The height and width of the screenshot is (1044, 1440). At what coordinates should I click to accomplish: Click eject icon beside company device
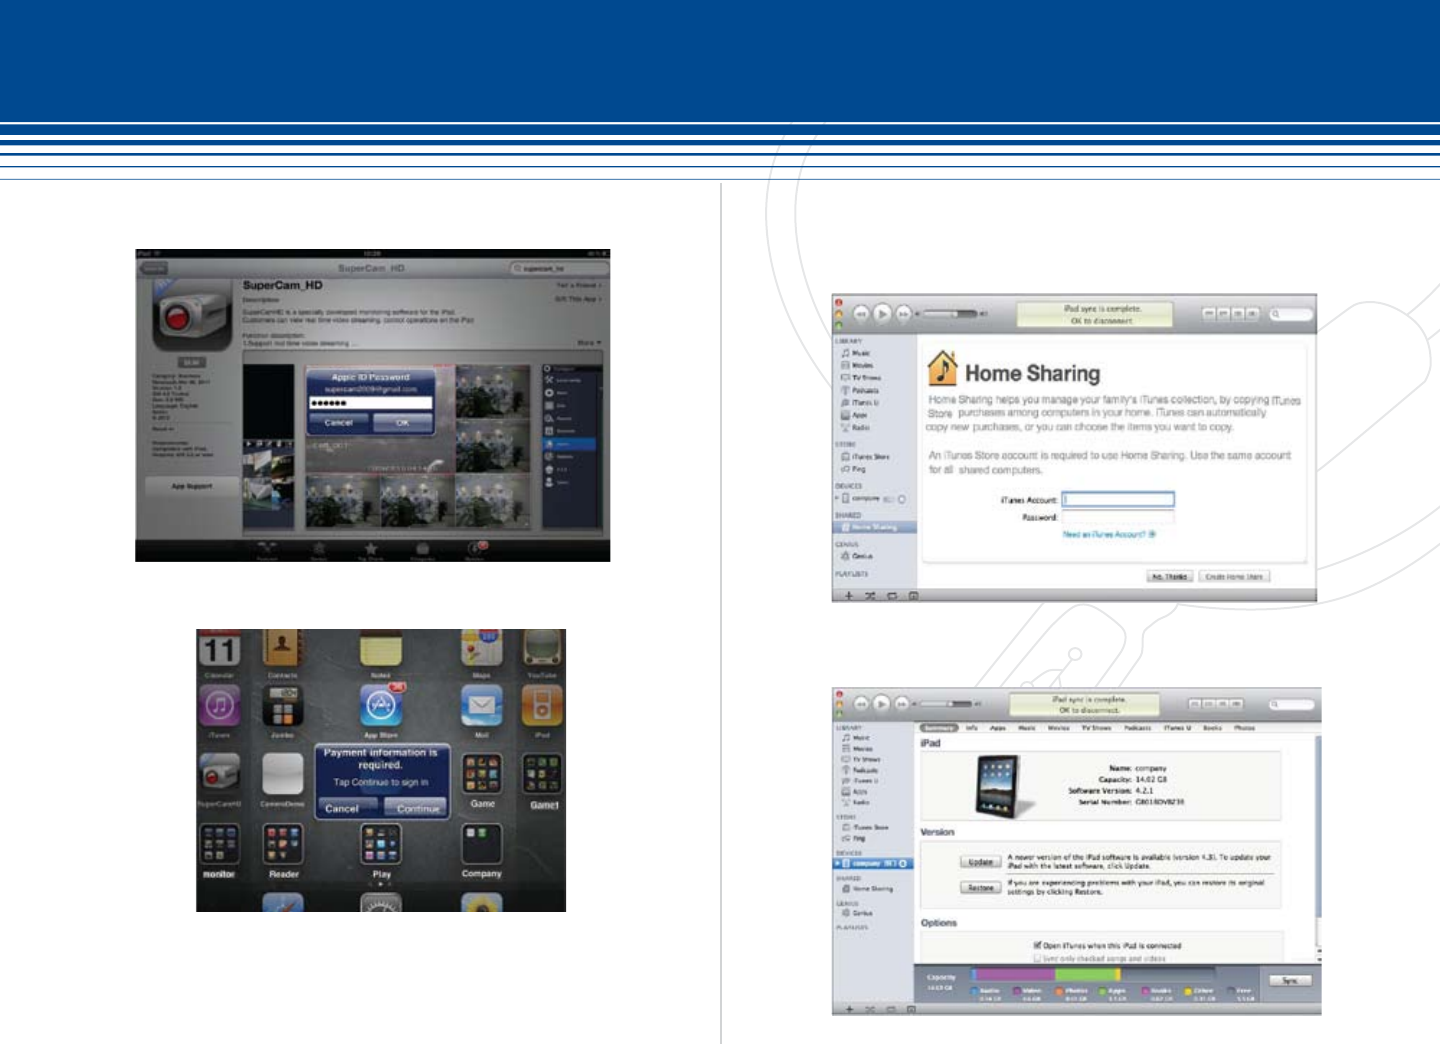(x=902, y=863)
